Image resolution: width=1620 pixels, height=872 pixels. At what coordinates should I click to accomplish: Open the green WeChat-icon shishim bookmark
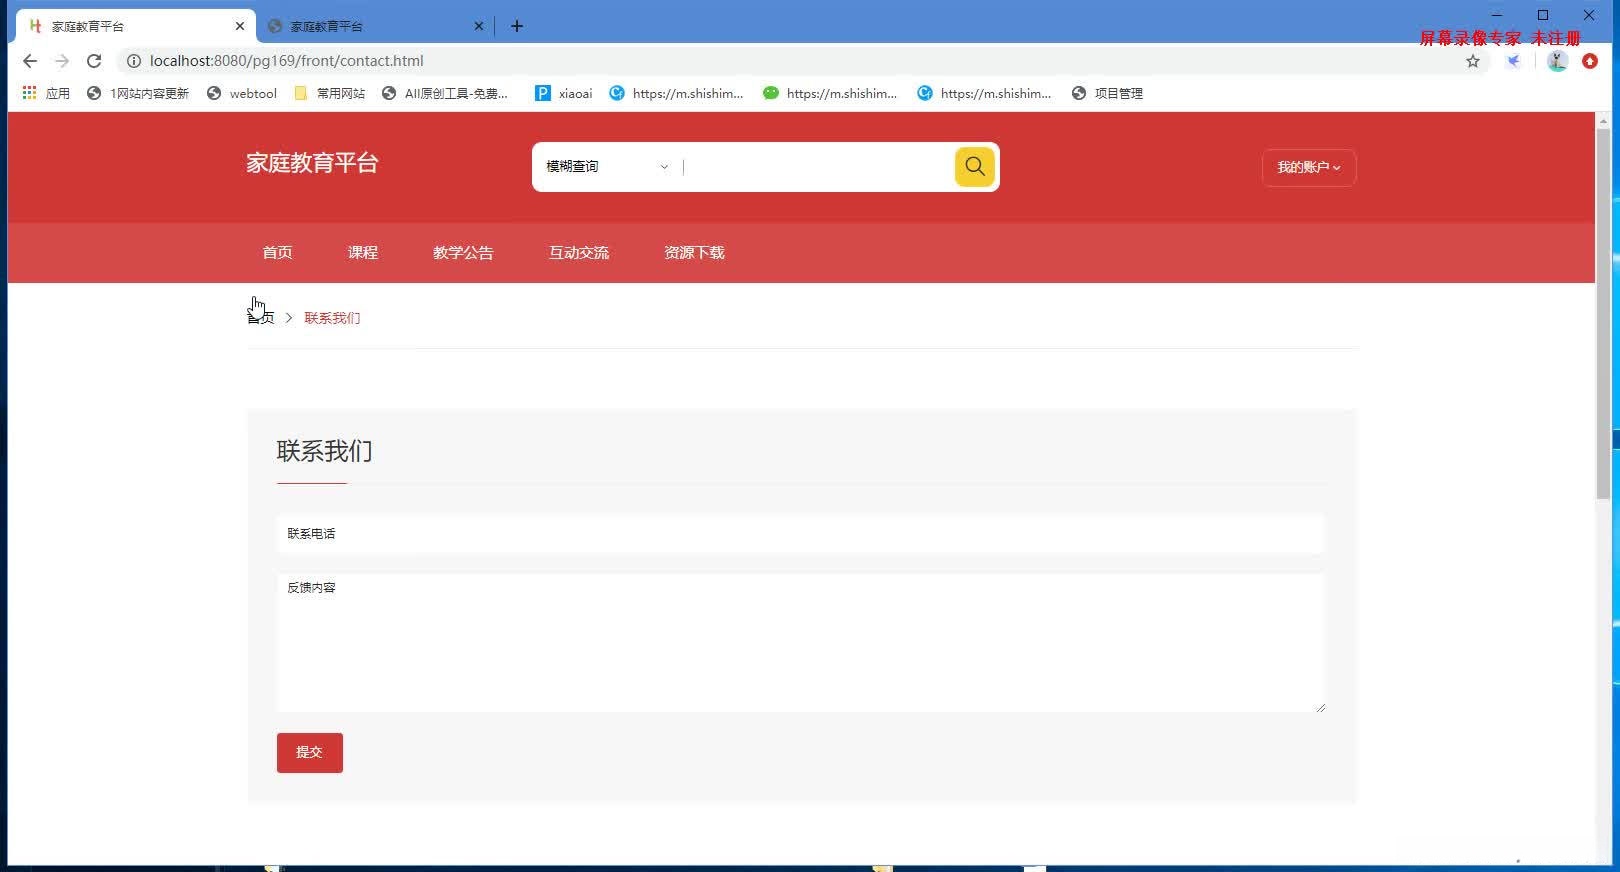point(830,93)
